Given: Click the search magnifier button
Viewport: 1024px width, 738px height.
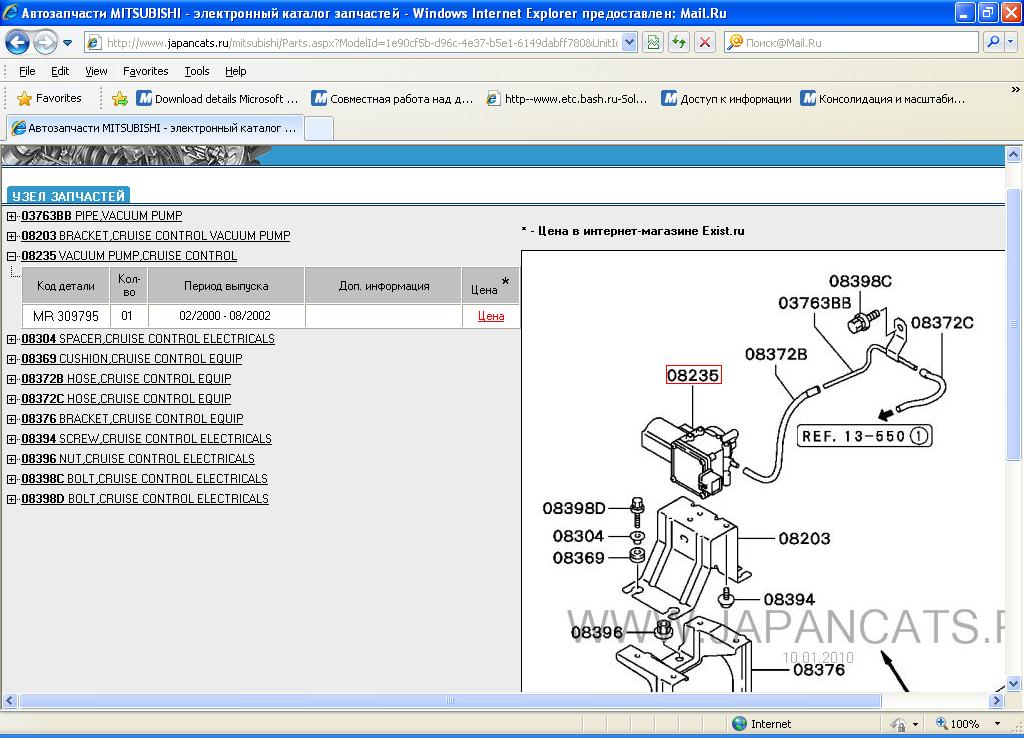Looking at the screenshot, I should click(994, 42).
